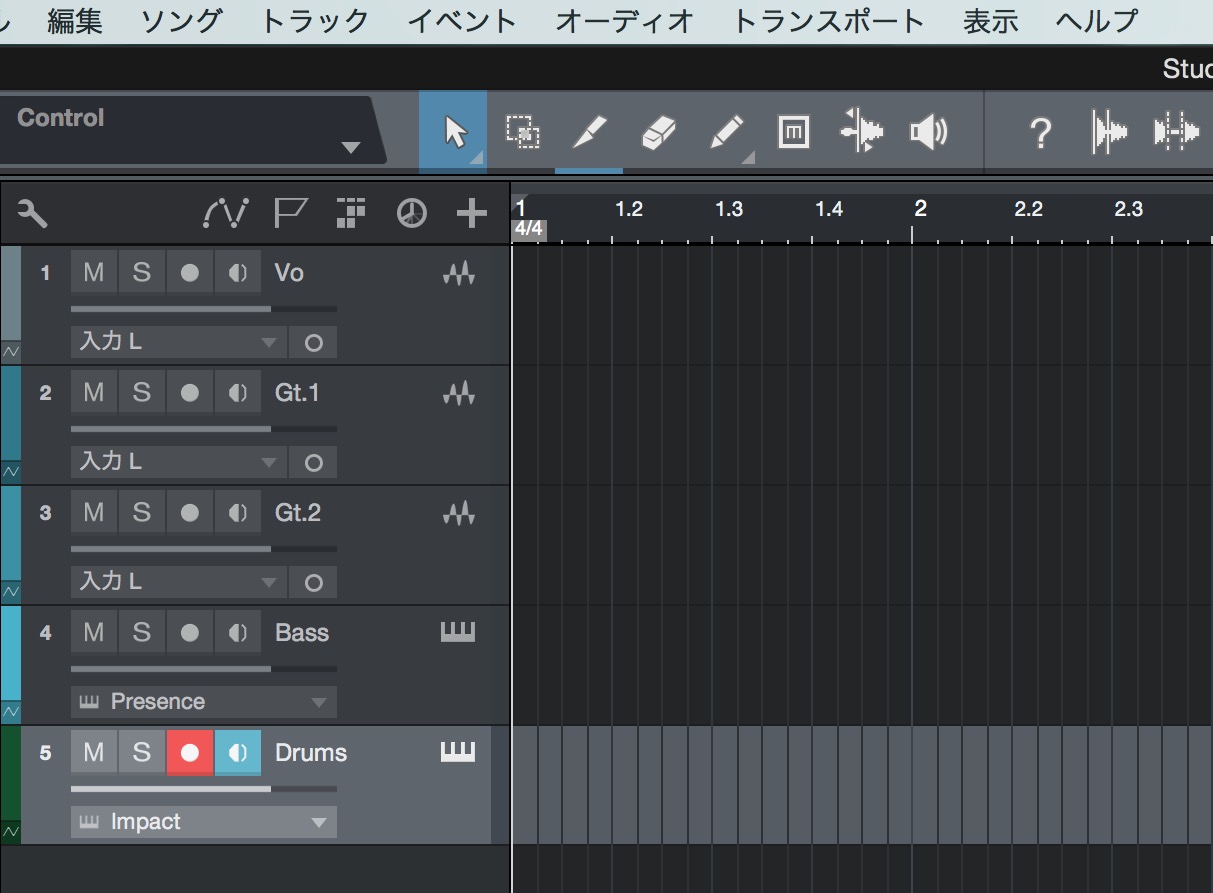Open the Presence instrument dropdown
This screenshot has width=1213, height=893.
click(204, 702)
